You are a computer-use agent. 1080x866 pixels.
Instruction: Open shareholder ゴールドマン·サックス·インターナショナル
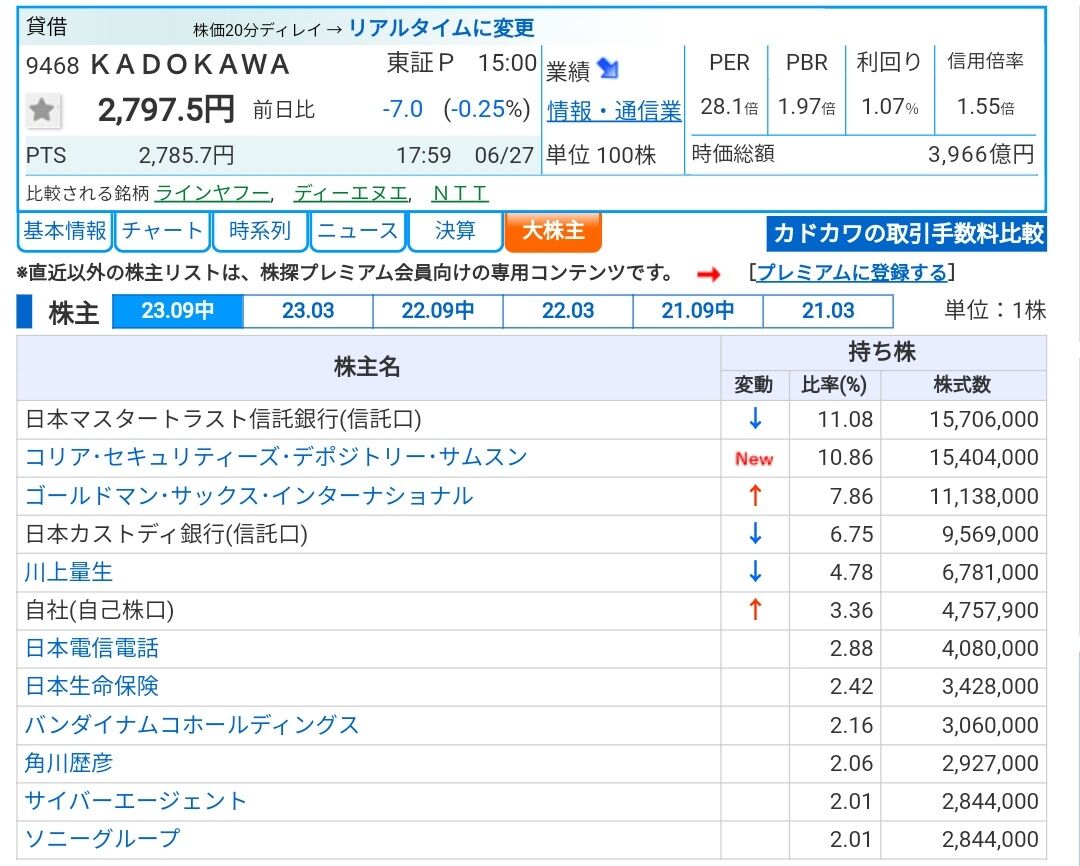click(x=249, y=496)
